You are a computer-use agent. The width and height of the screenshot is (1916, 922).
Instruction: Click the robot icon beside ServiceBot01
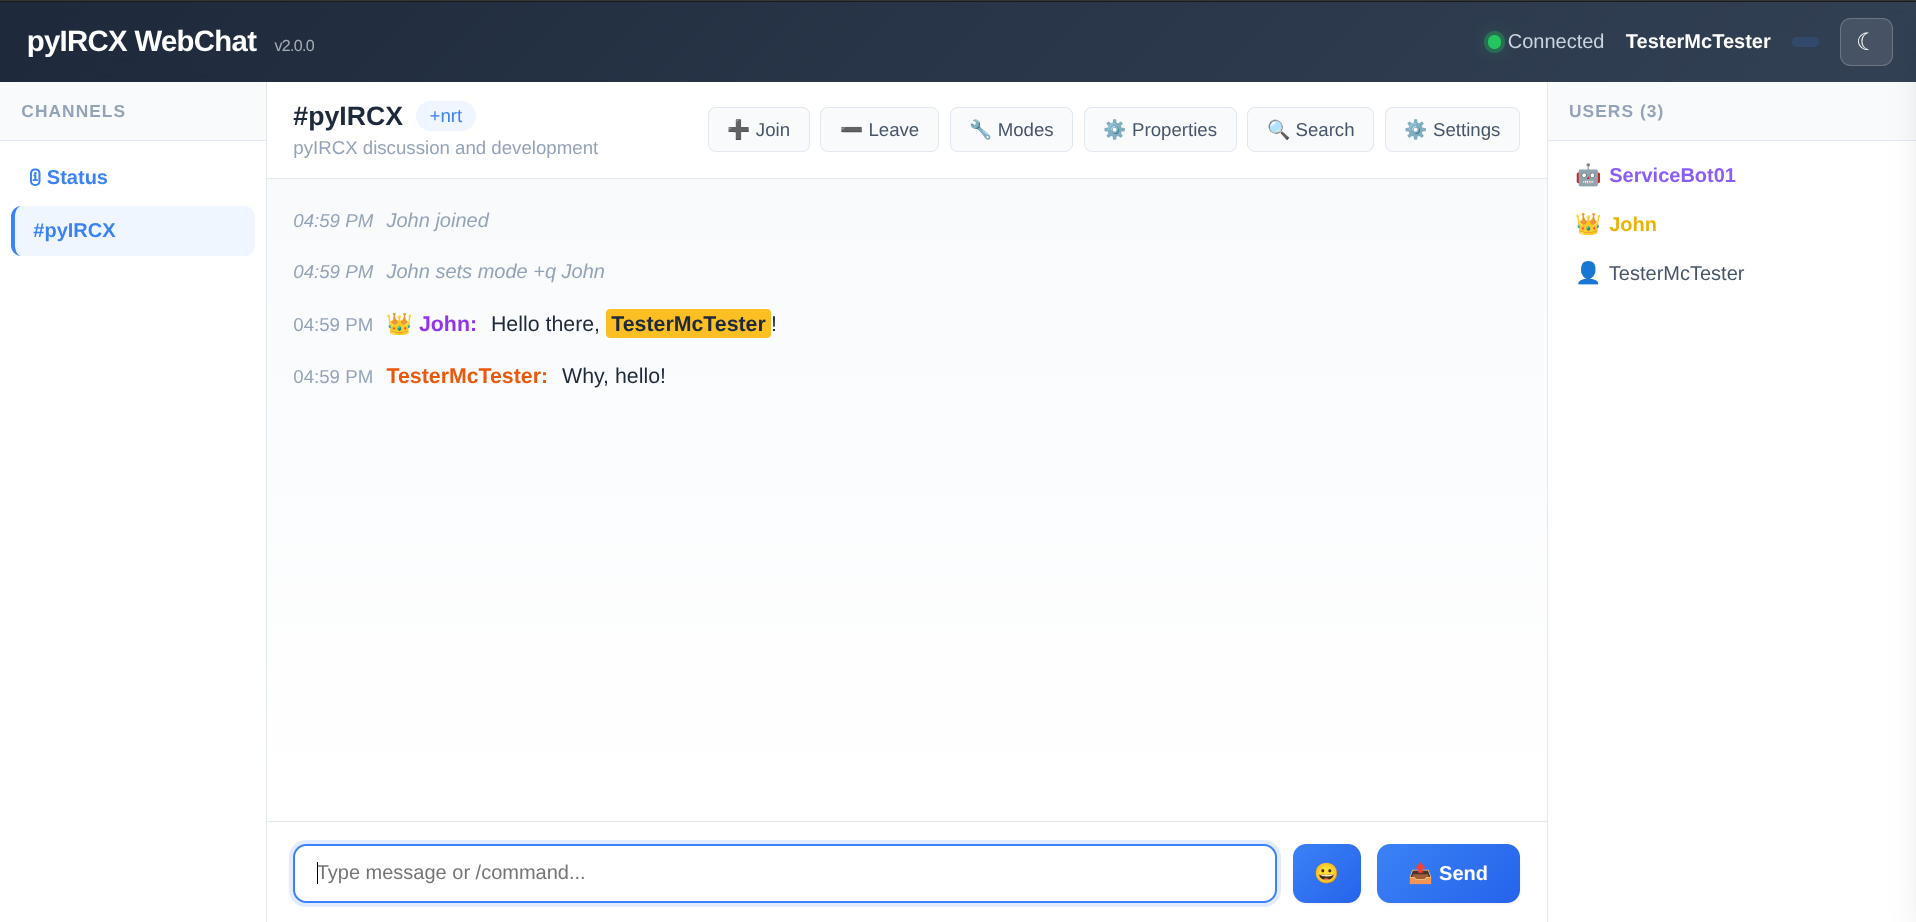(1588, 175)
